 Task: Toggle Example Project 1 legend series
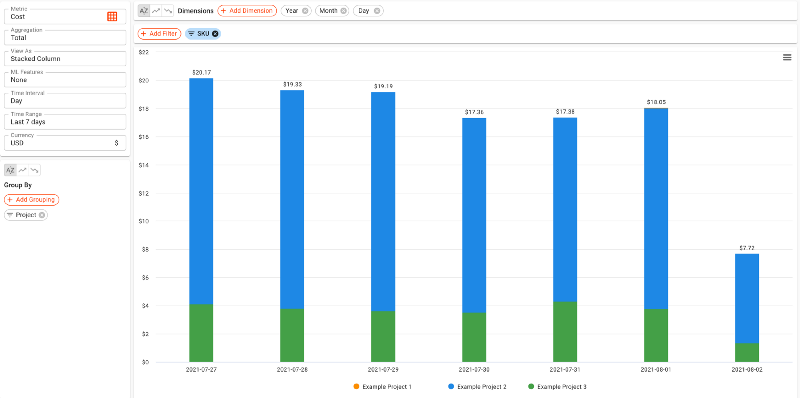point(383,387)
